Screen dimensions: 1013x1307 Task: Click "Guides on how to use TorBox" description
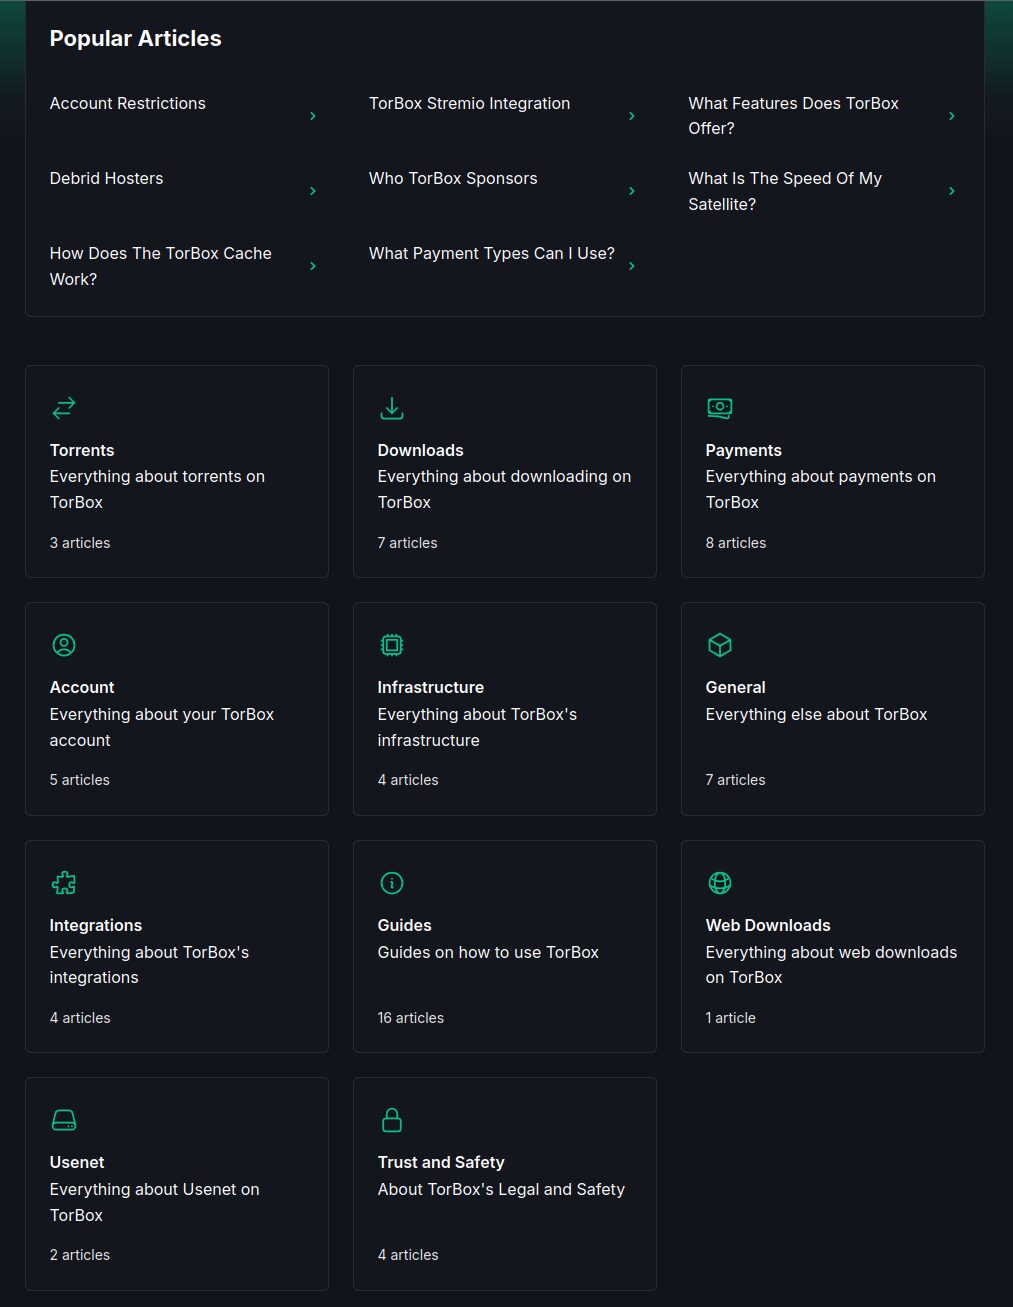coord(489,952)
